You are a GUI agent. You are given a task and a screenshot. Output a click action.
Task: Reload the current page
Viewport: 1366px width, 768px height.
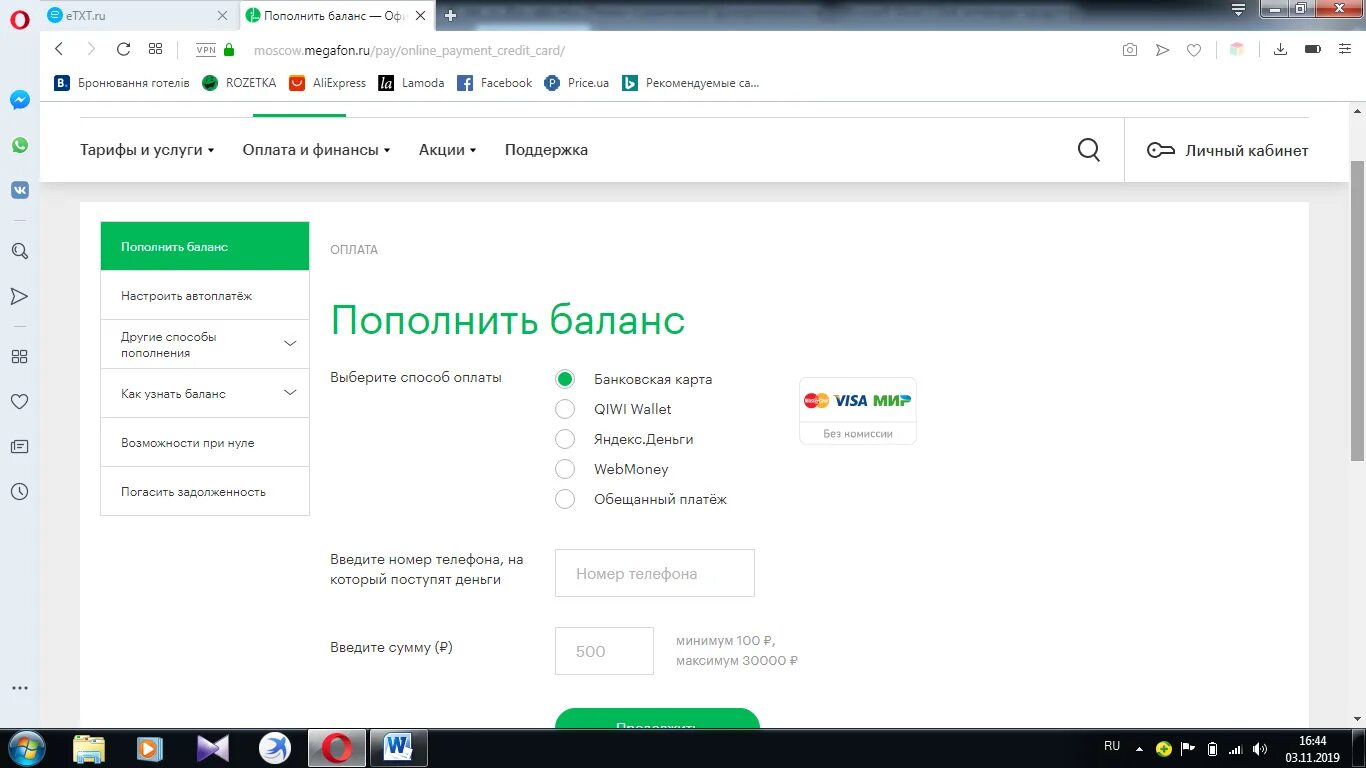pyautogui.click(x=123, y=49)
